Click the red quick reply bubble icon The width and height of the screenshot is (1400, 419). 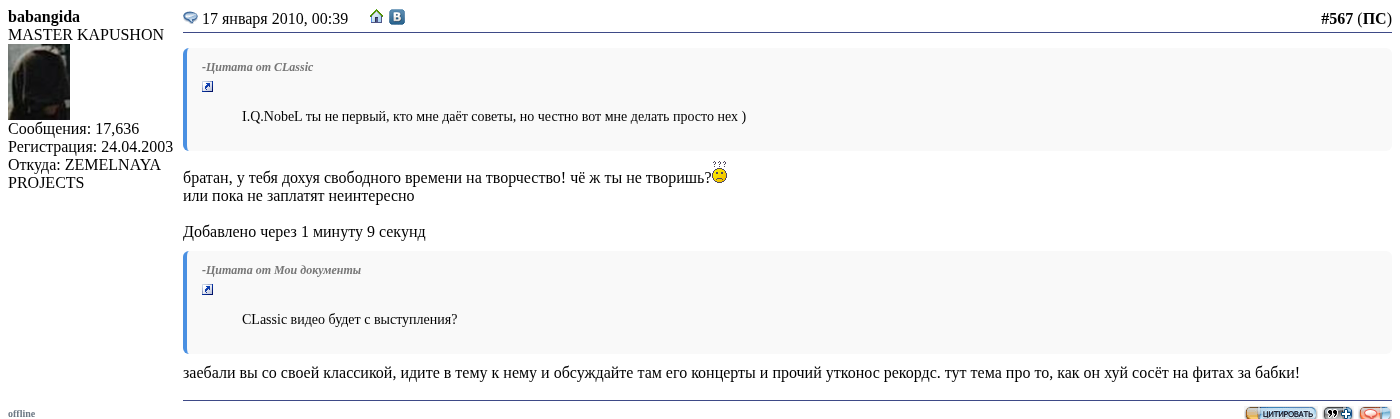point(1375,413)
